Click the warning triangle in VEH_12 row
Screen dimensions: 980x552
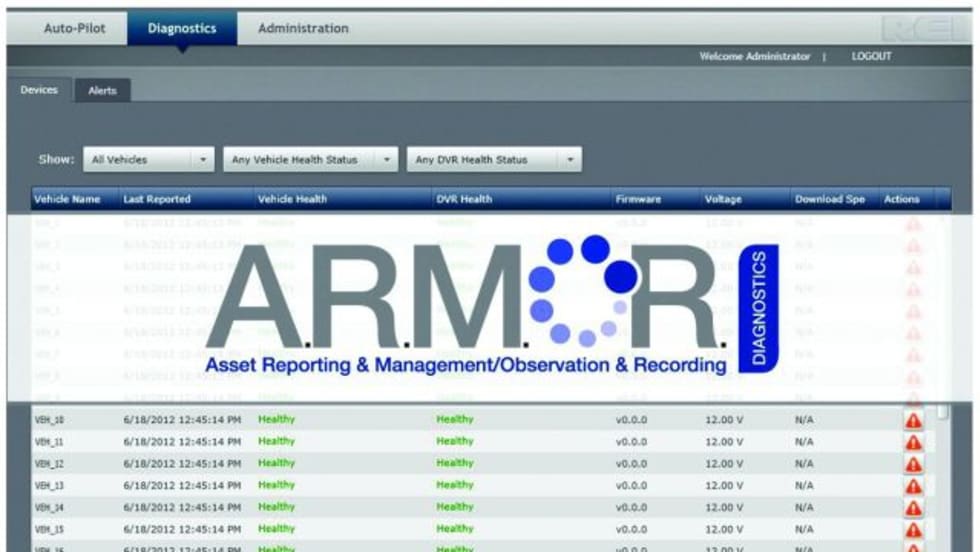click(x=913, y=464)
